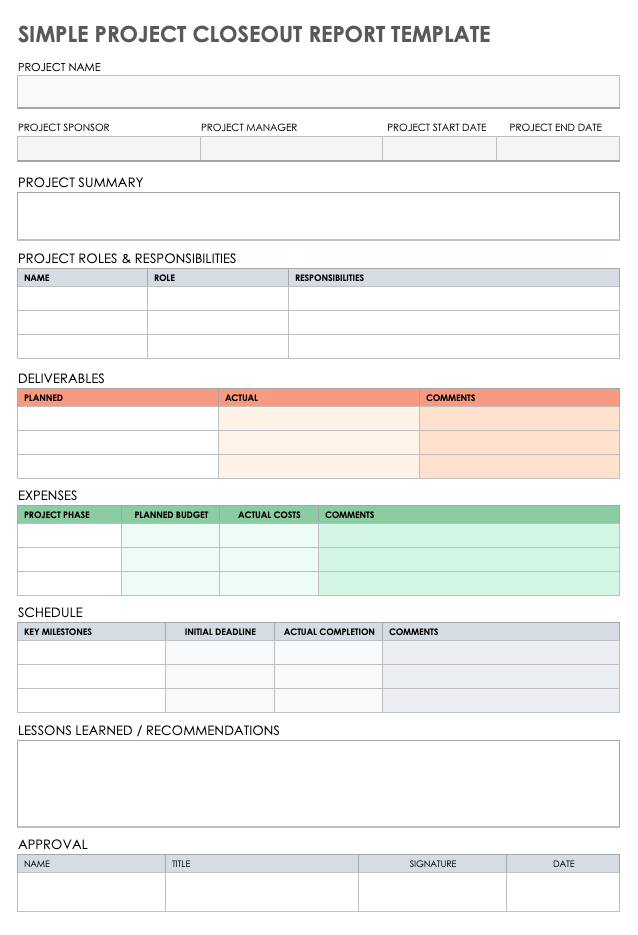Select the Project Sponsor field
This screenshot has width=638, height=935.
[108, 149]
